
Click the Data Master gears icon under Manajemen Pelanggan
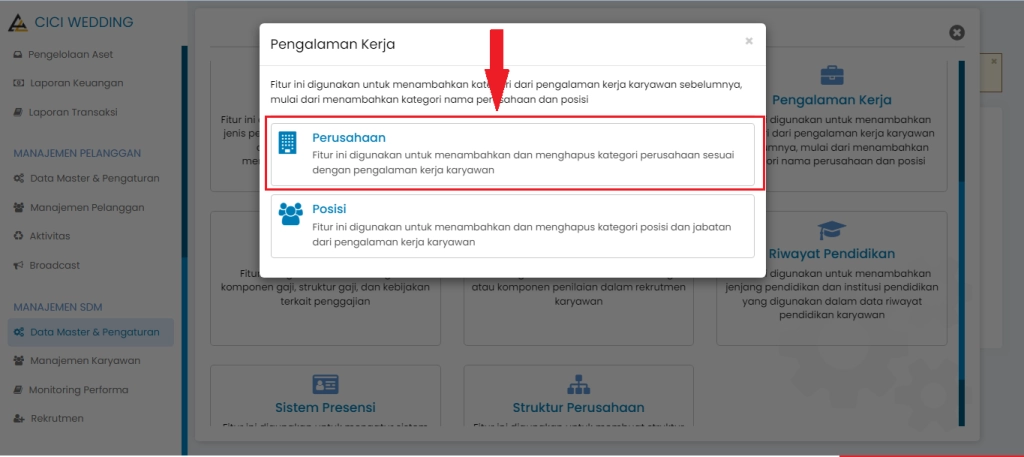19,178
